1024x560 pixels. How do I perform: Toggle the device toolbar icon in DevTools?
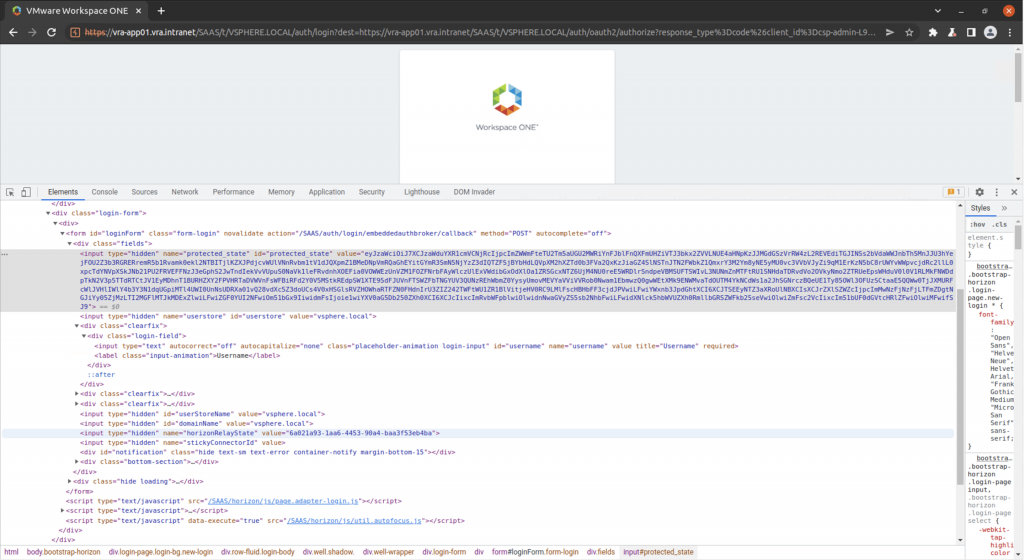26,192
